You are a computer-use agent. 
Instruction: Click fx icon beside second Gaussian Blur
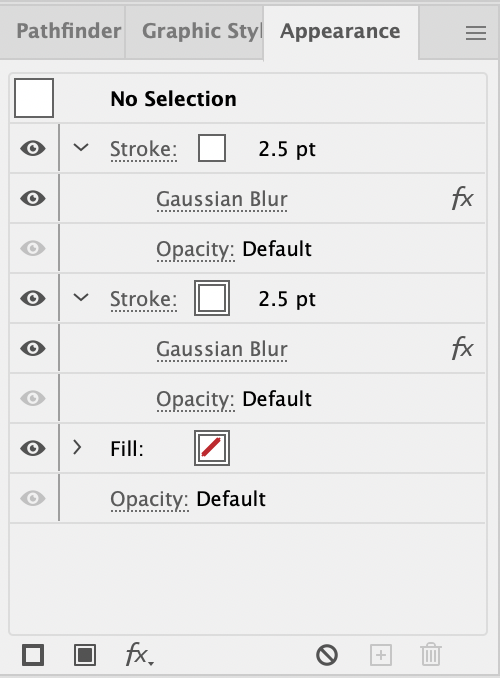point(462,348)
